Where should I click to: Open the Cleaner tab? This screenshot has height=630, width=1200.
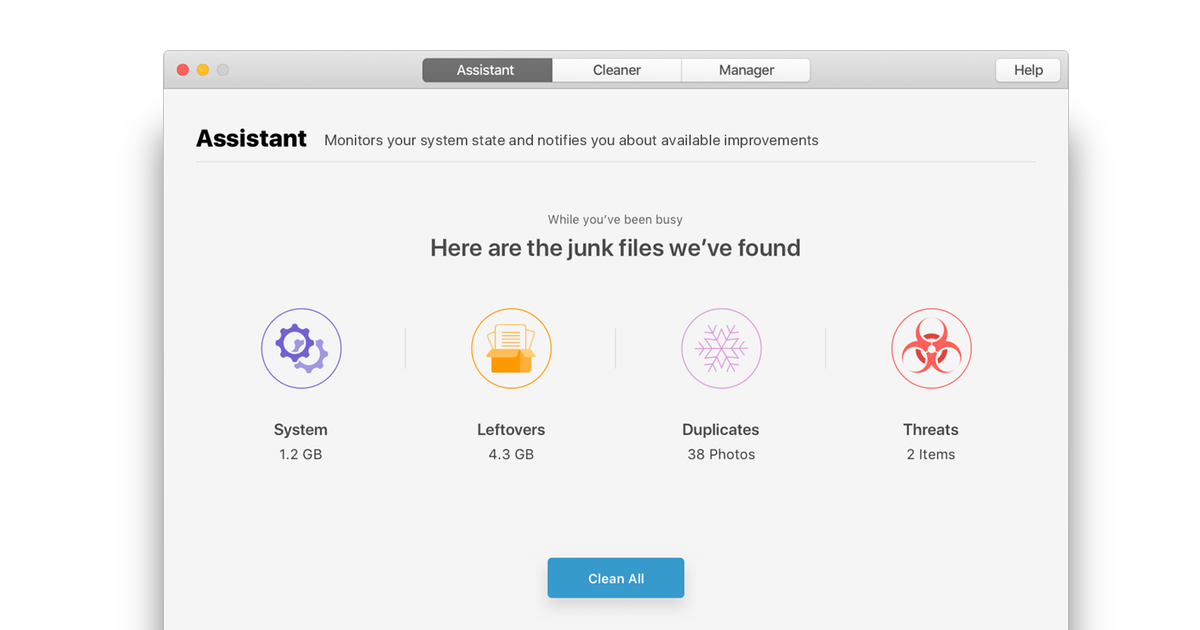[x=617, y=70]
